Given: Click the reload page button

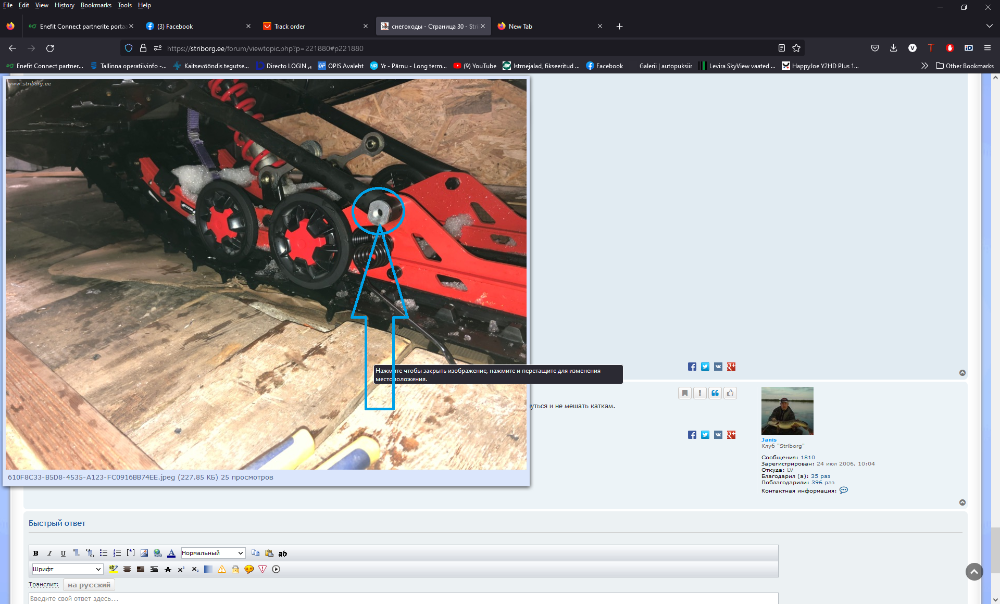Looking at the screenshot, I should (50, 47).
